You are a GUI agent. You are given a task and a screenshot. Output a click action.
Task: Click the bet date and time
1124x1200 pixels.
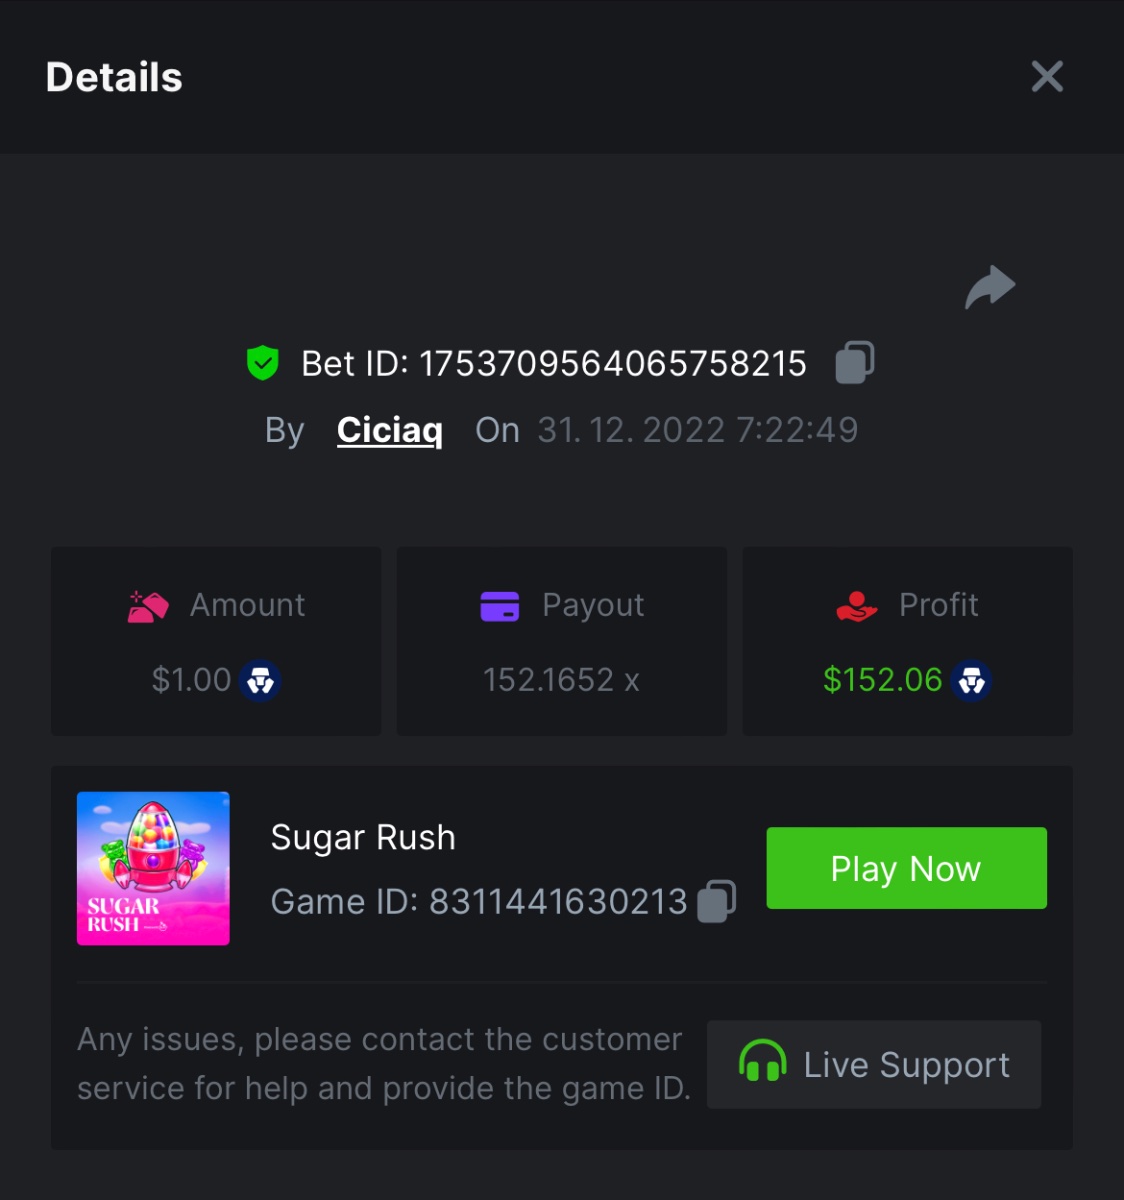tap(697, 430)
